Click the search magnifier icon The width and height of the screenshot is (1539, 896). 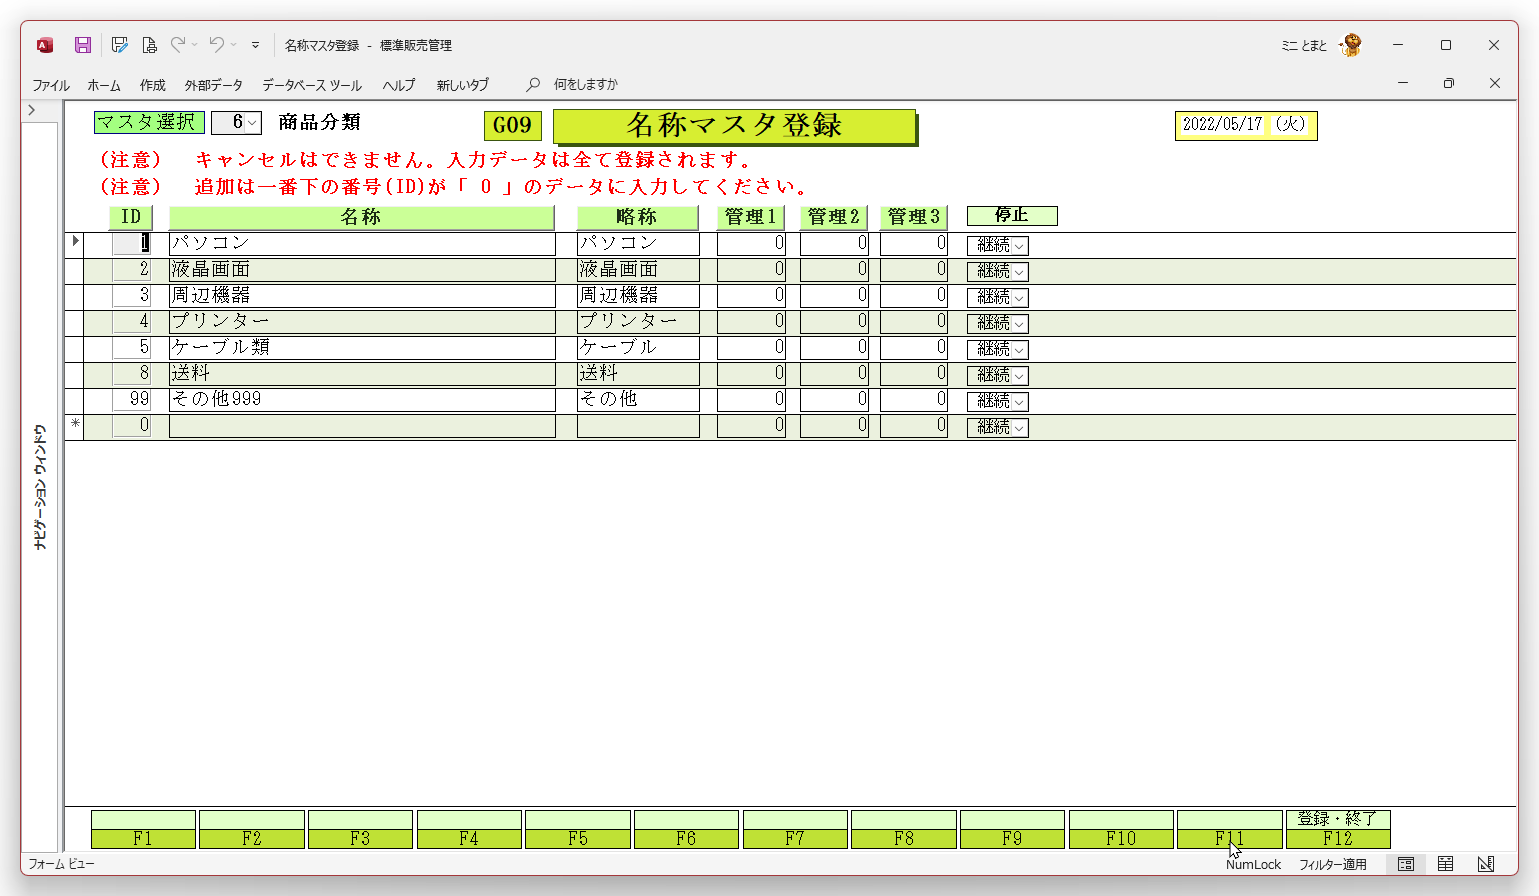[x=533, y=84]
